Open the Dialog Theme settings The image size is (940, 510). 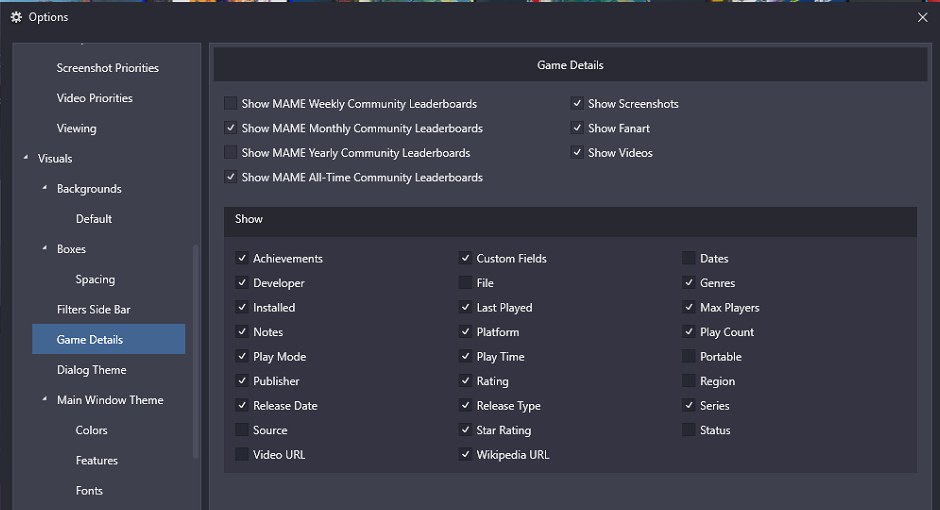[92, 370]
